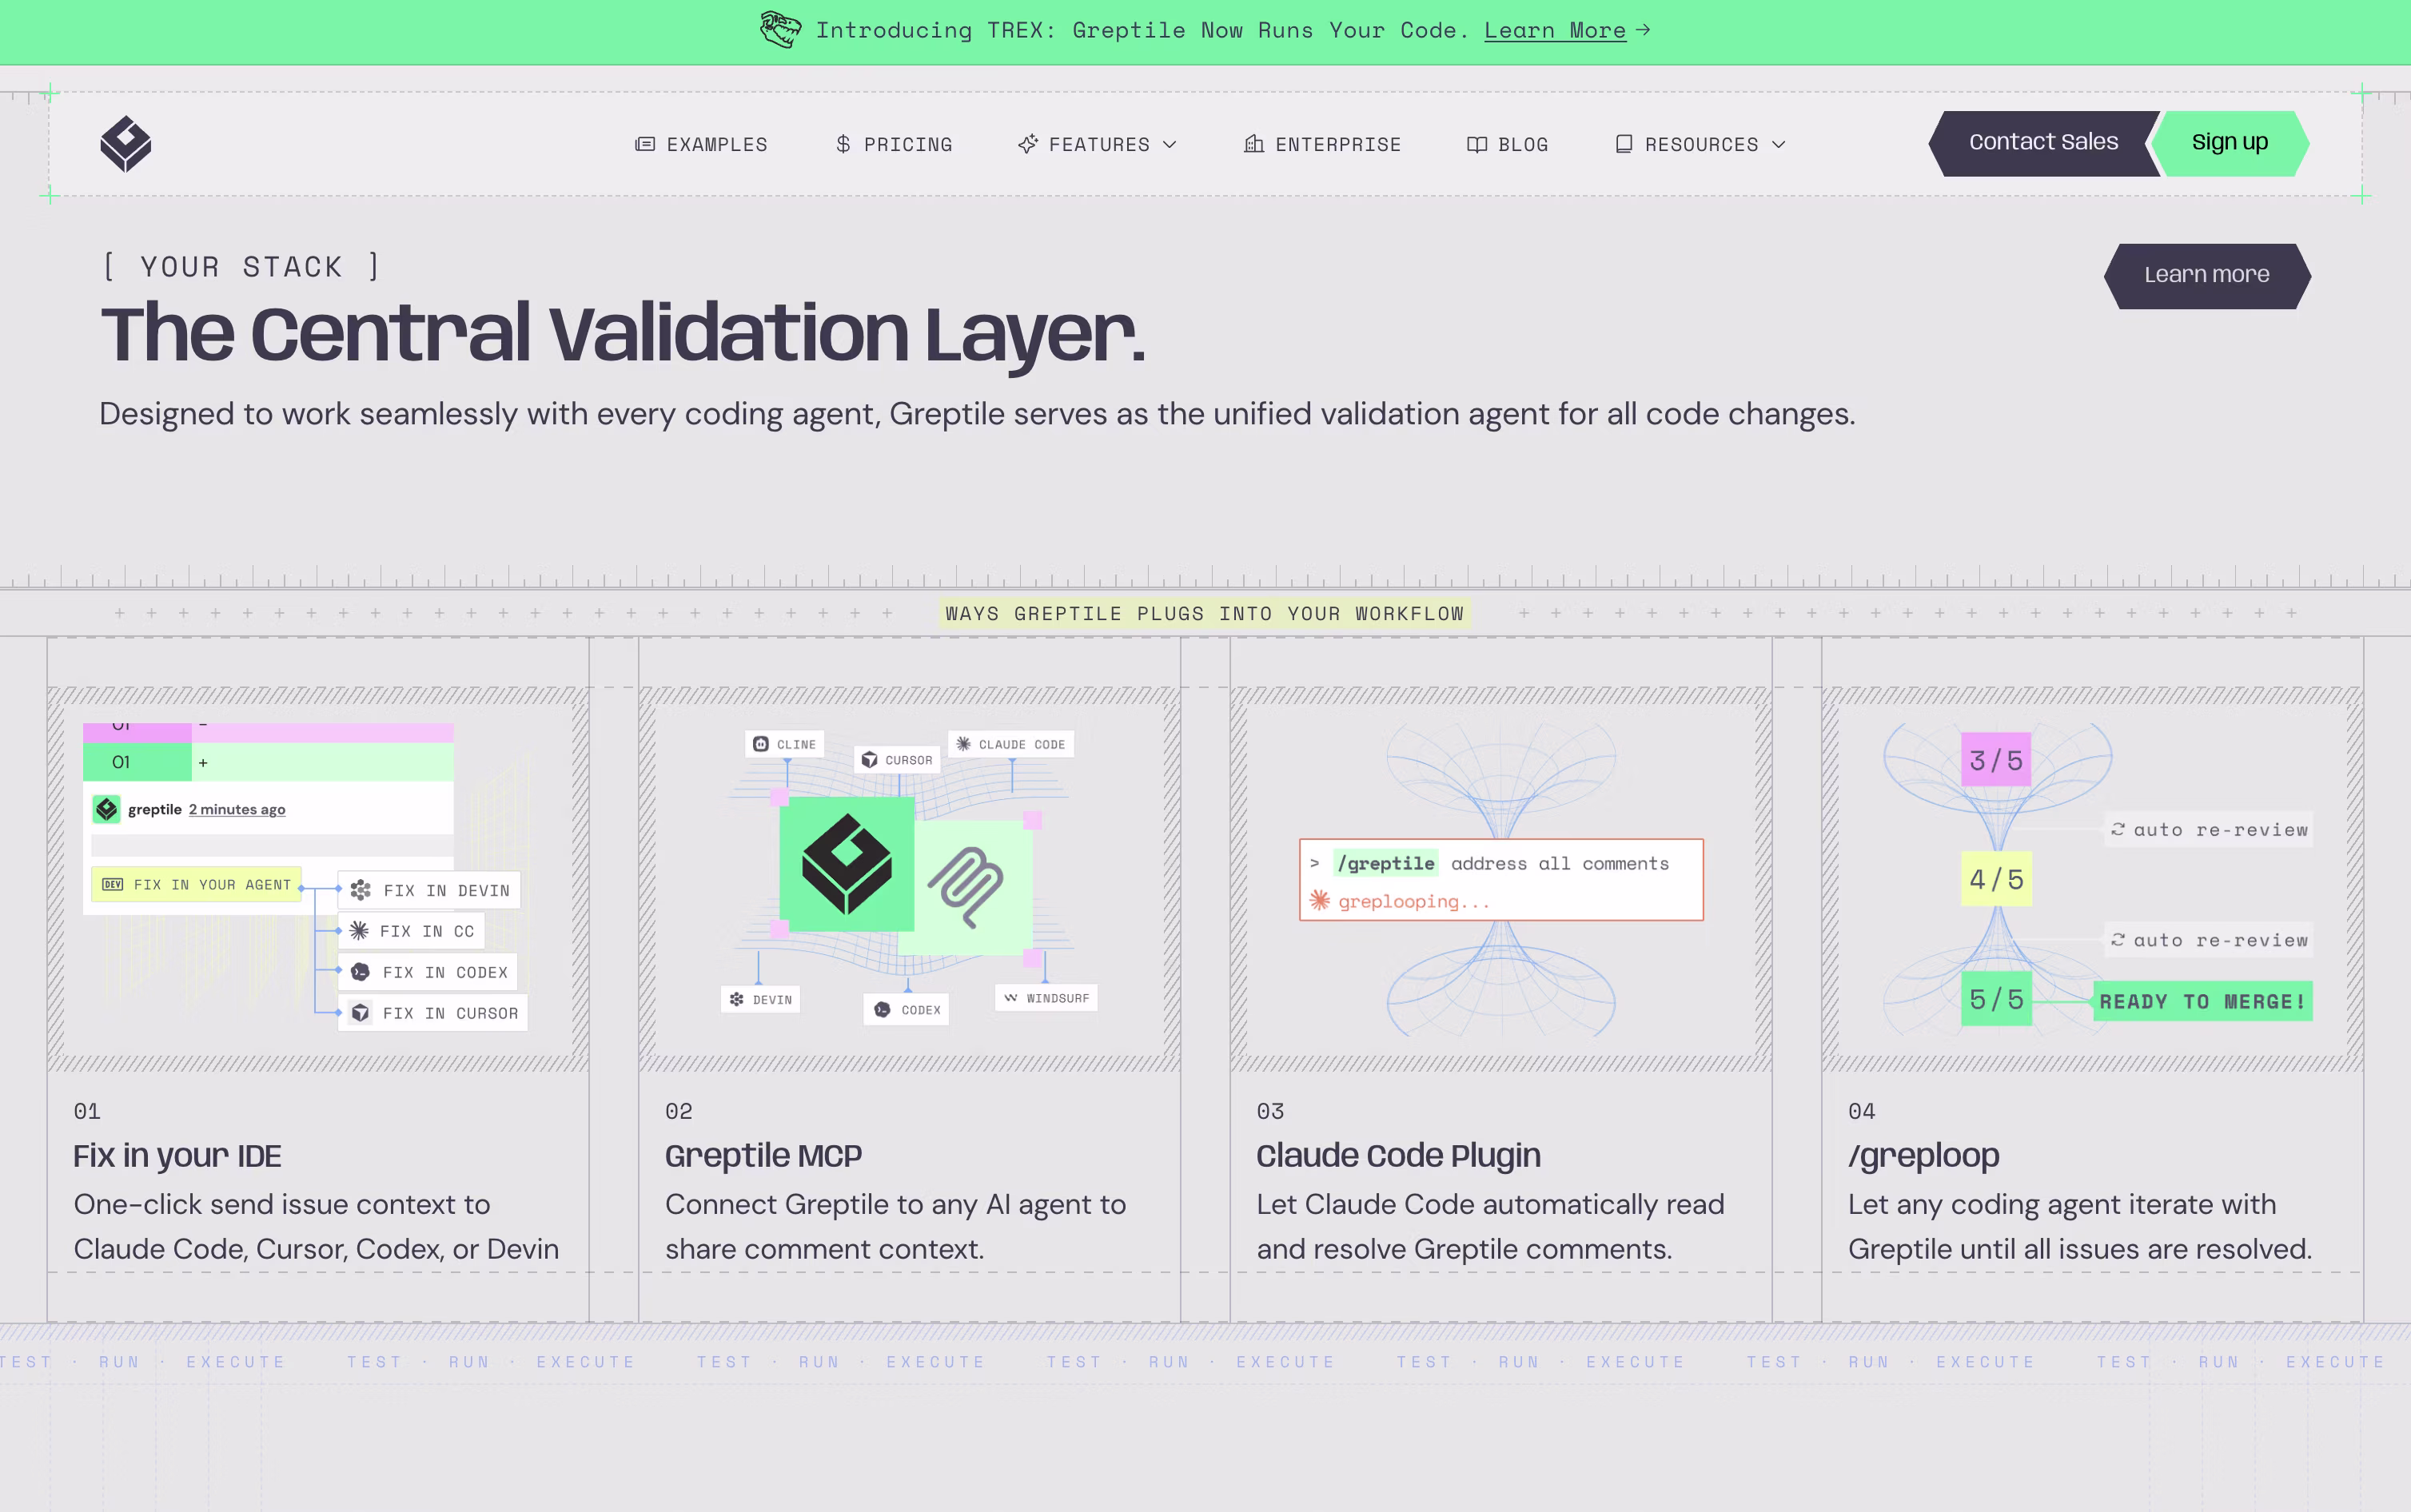Click the greplooping status text

coord(1413,901)
